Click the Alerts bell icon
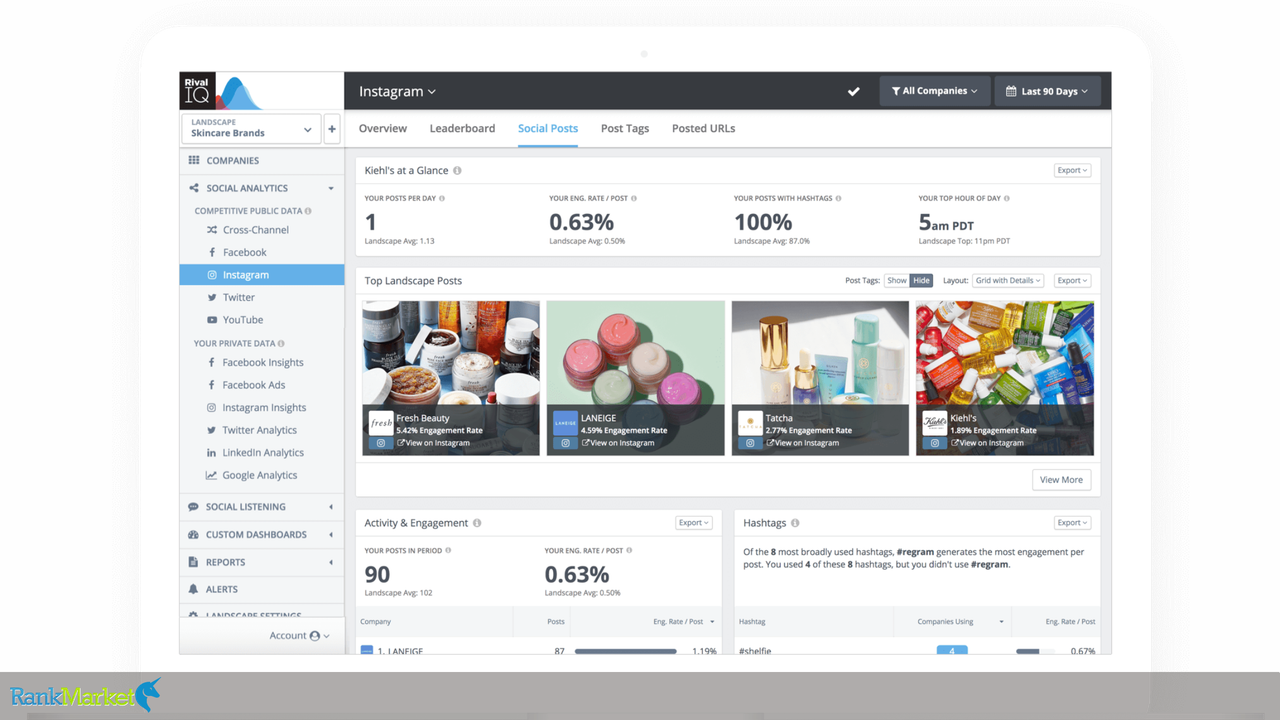1280x720 pixels. pyautogui.click(x=193, y=589)
